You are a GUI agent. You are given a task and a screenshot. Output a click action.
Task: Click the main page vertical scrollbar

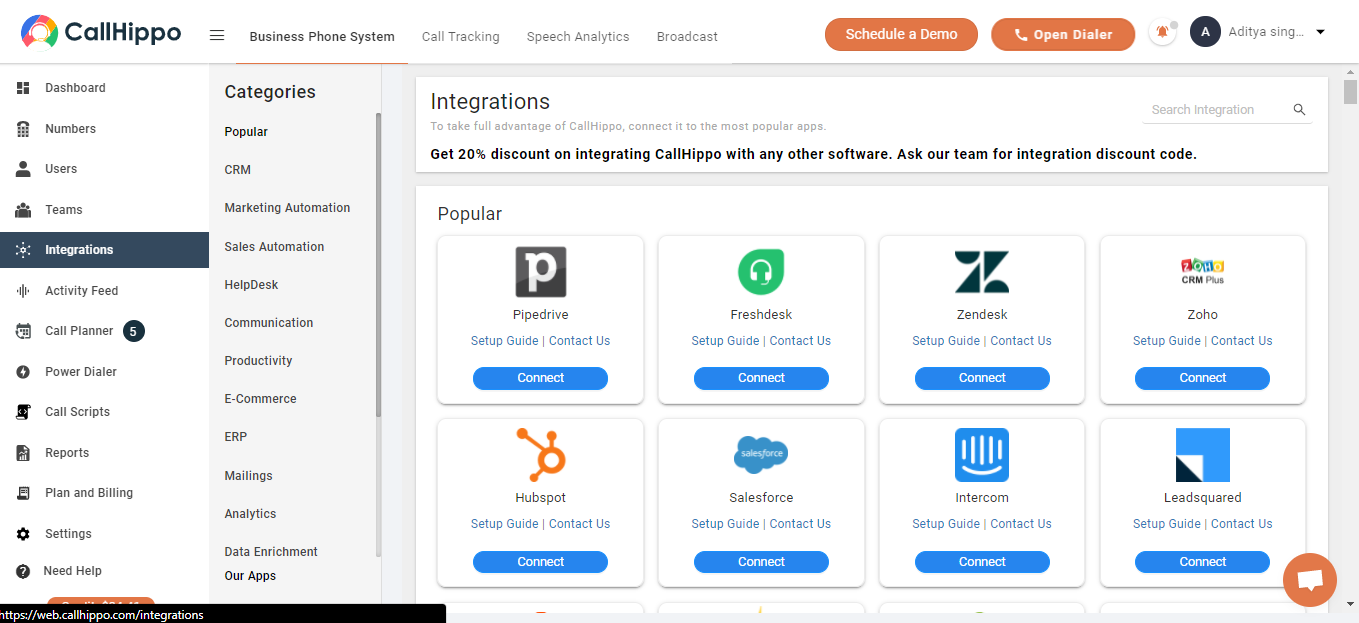tap(1351, 92)
